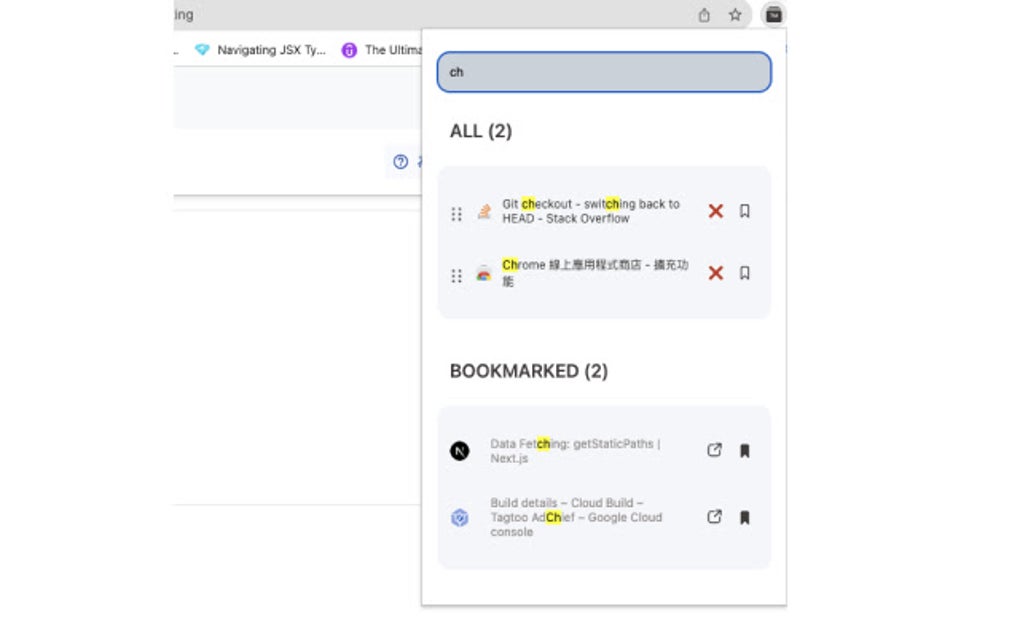Screen dimensions: 1020x638
Task: Open the tab manager extension icon in the toolbar
Action: pos(773,15)
